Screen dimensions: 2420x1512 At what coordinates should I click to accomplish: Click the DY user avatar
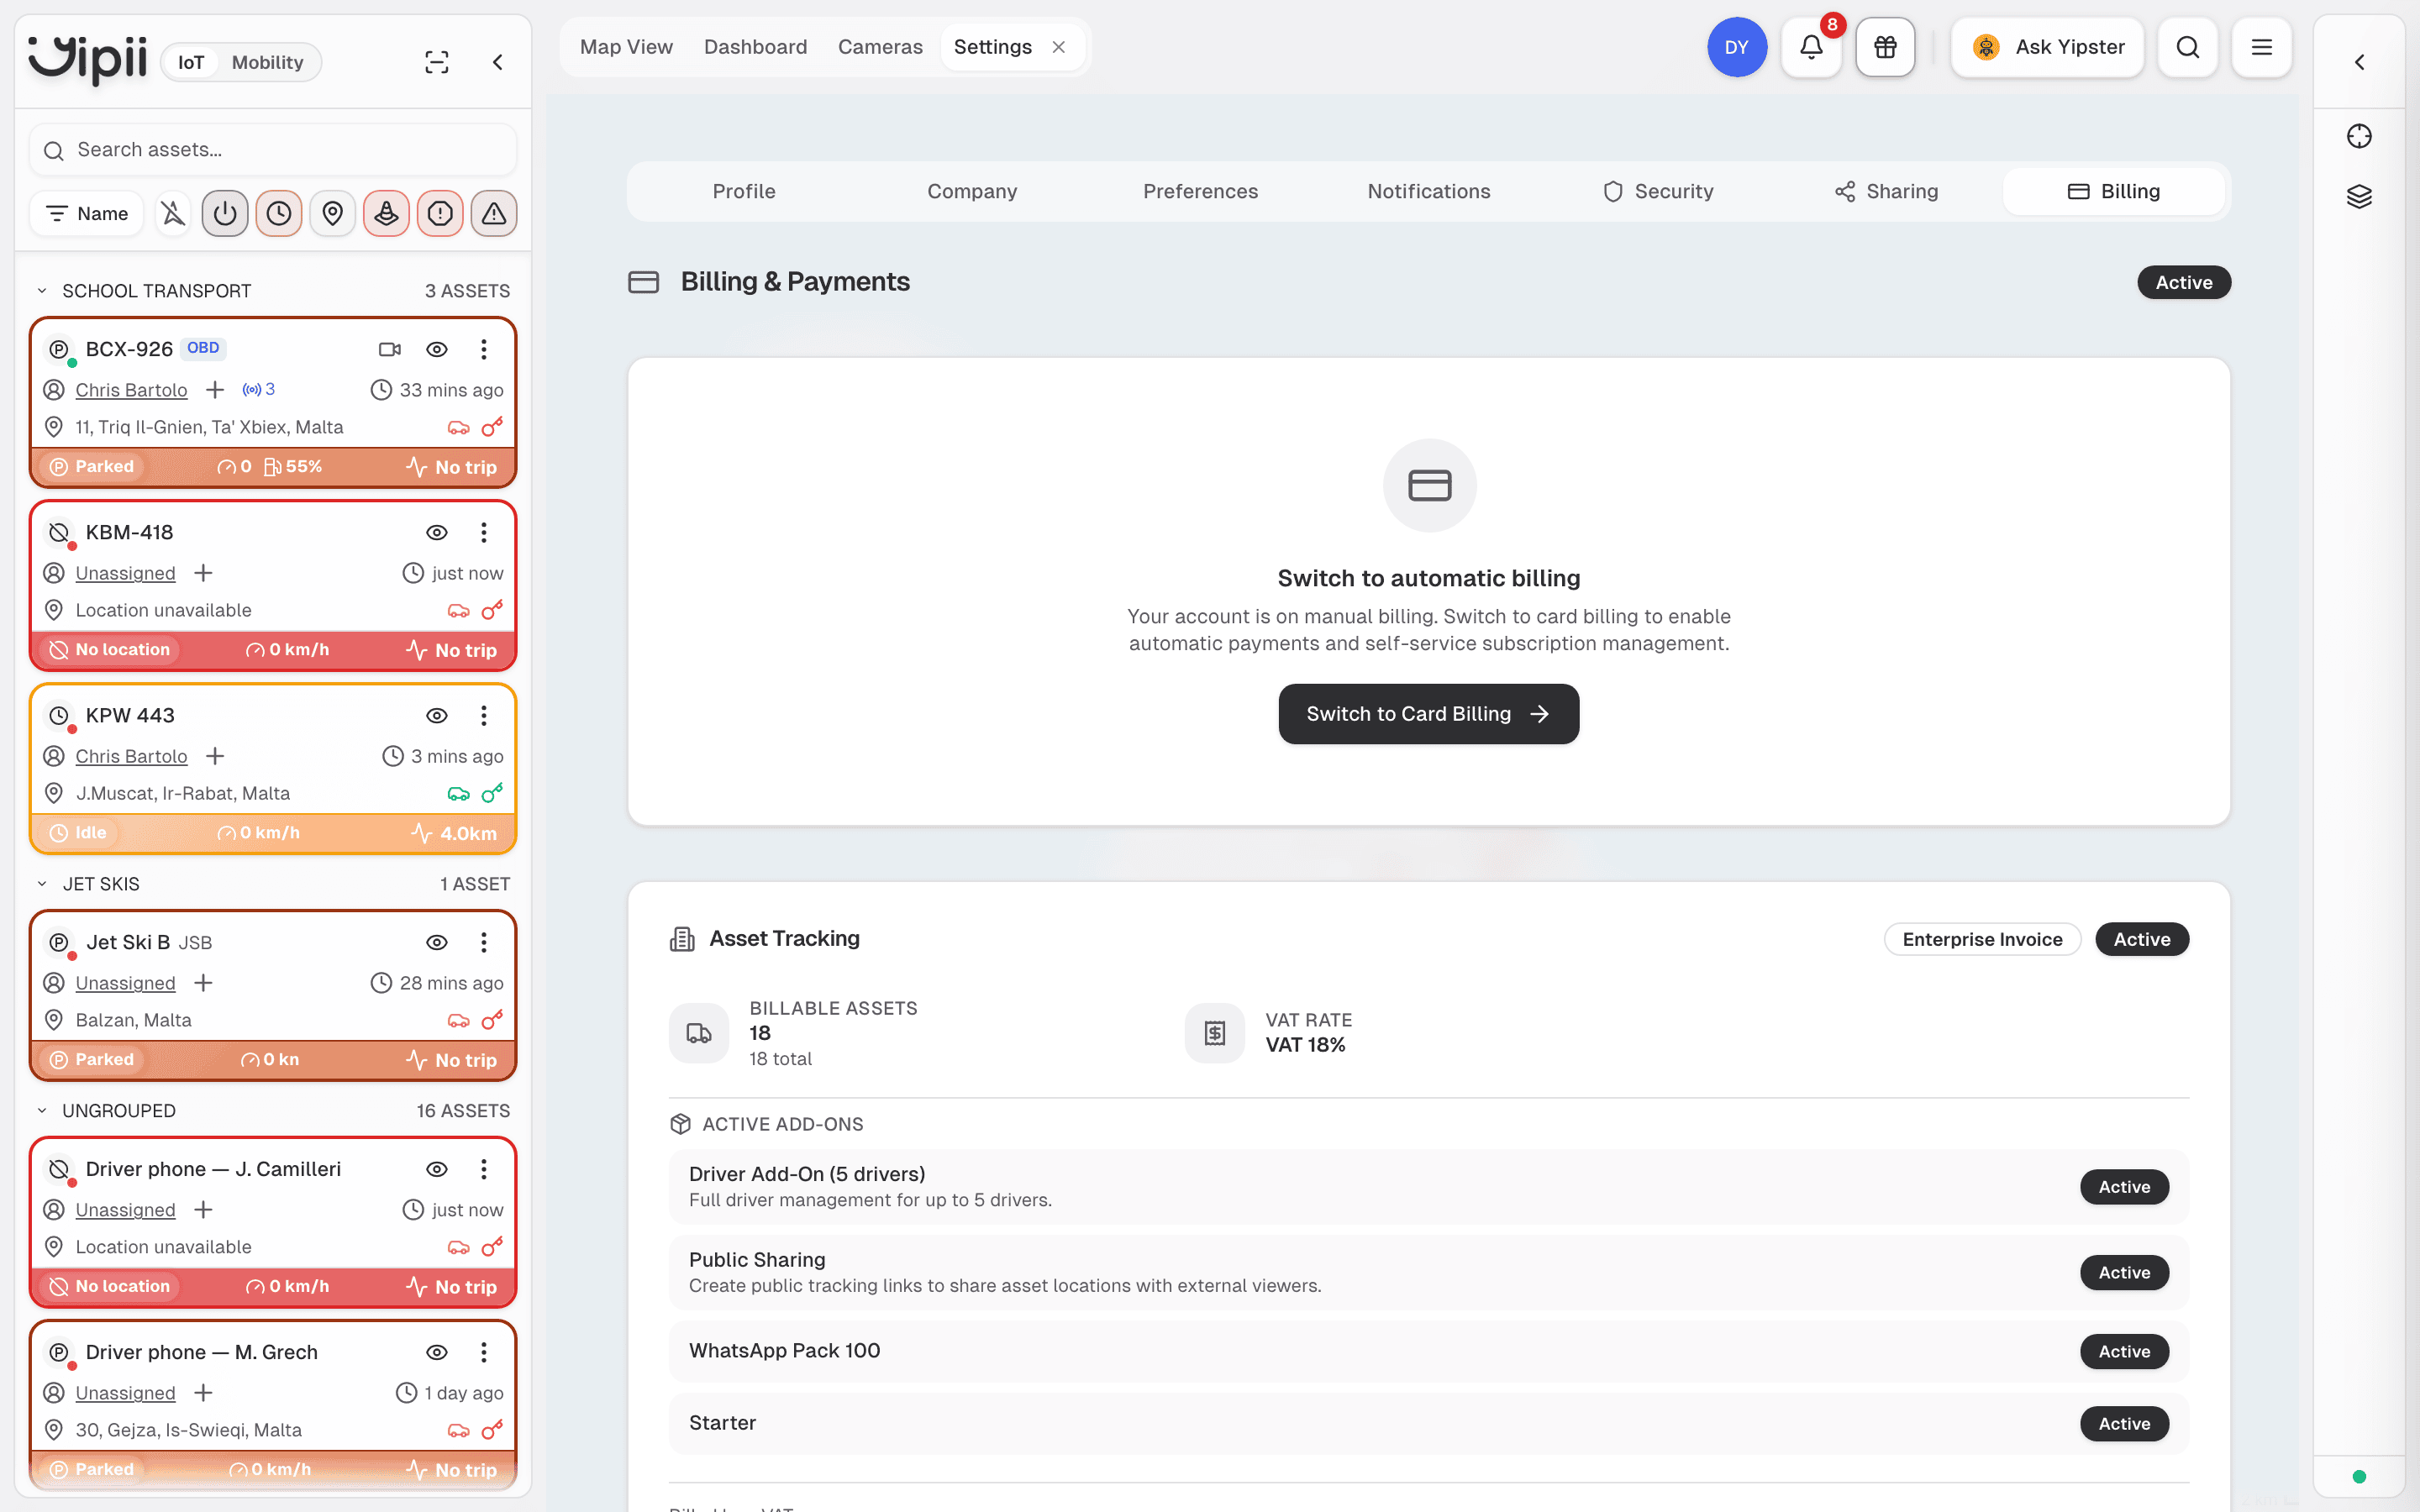pyautogui.click(x=1737, y=47)
